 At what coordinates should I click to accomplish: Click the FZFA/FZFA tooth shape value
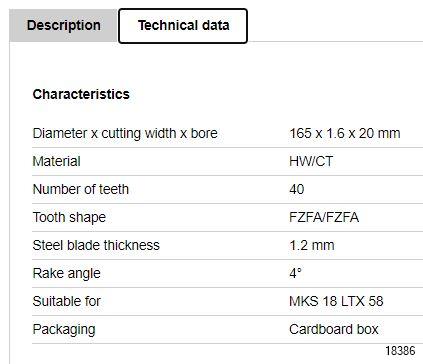(324, 218)
